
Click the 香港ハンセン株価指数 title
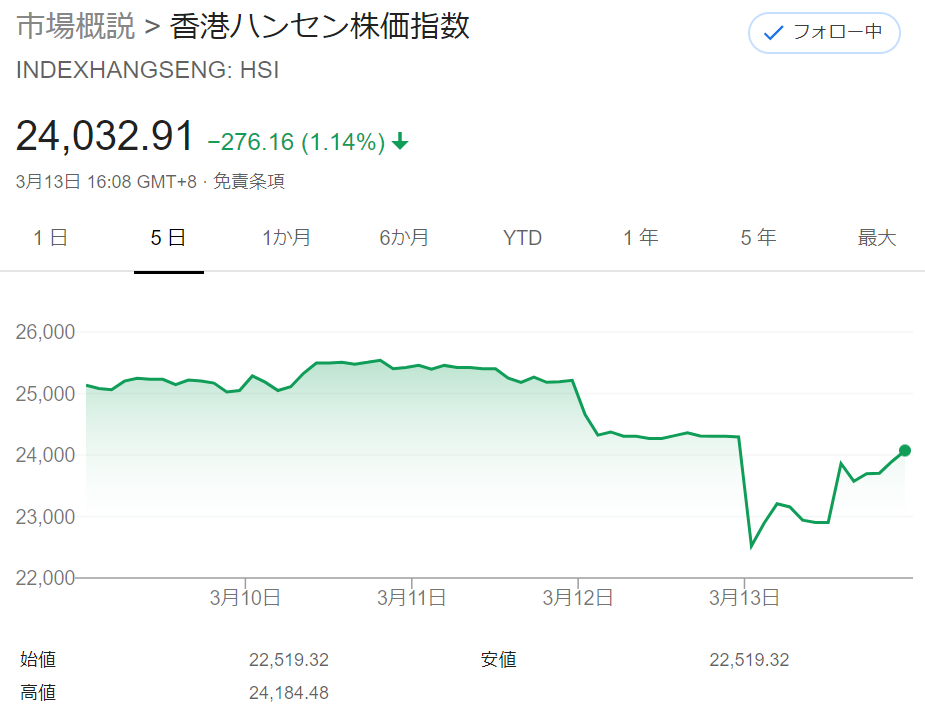click(320, 27)
